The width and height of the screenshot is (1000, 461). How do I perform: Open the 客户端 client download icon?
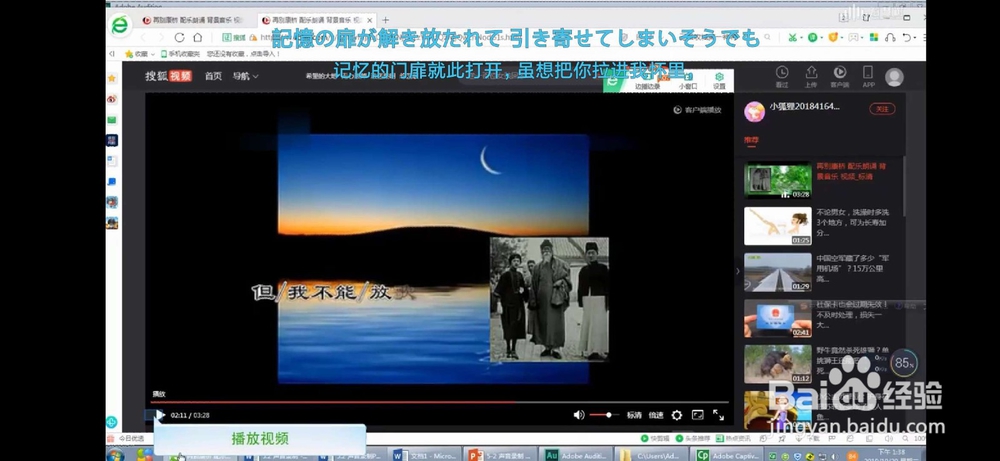840,77
